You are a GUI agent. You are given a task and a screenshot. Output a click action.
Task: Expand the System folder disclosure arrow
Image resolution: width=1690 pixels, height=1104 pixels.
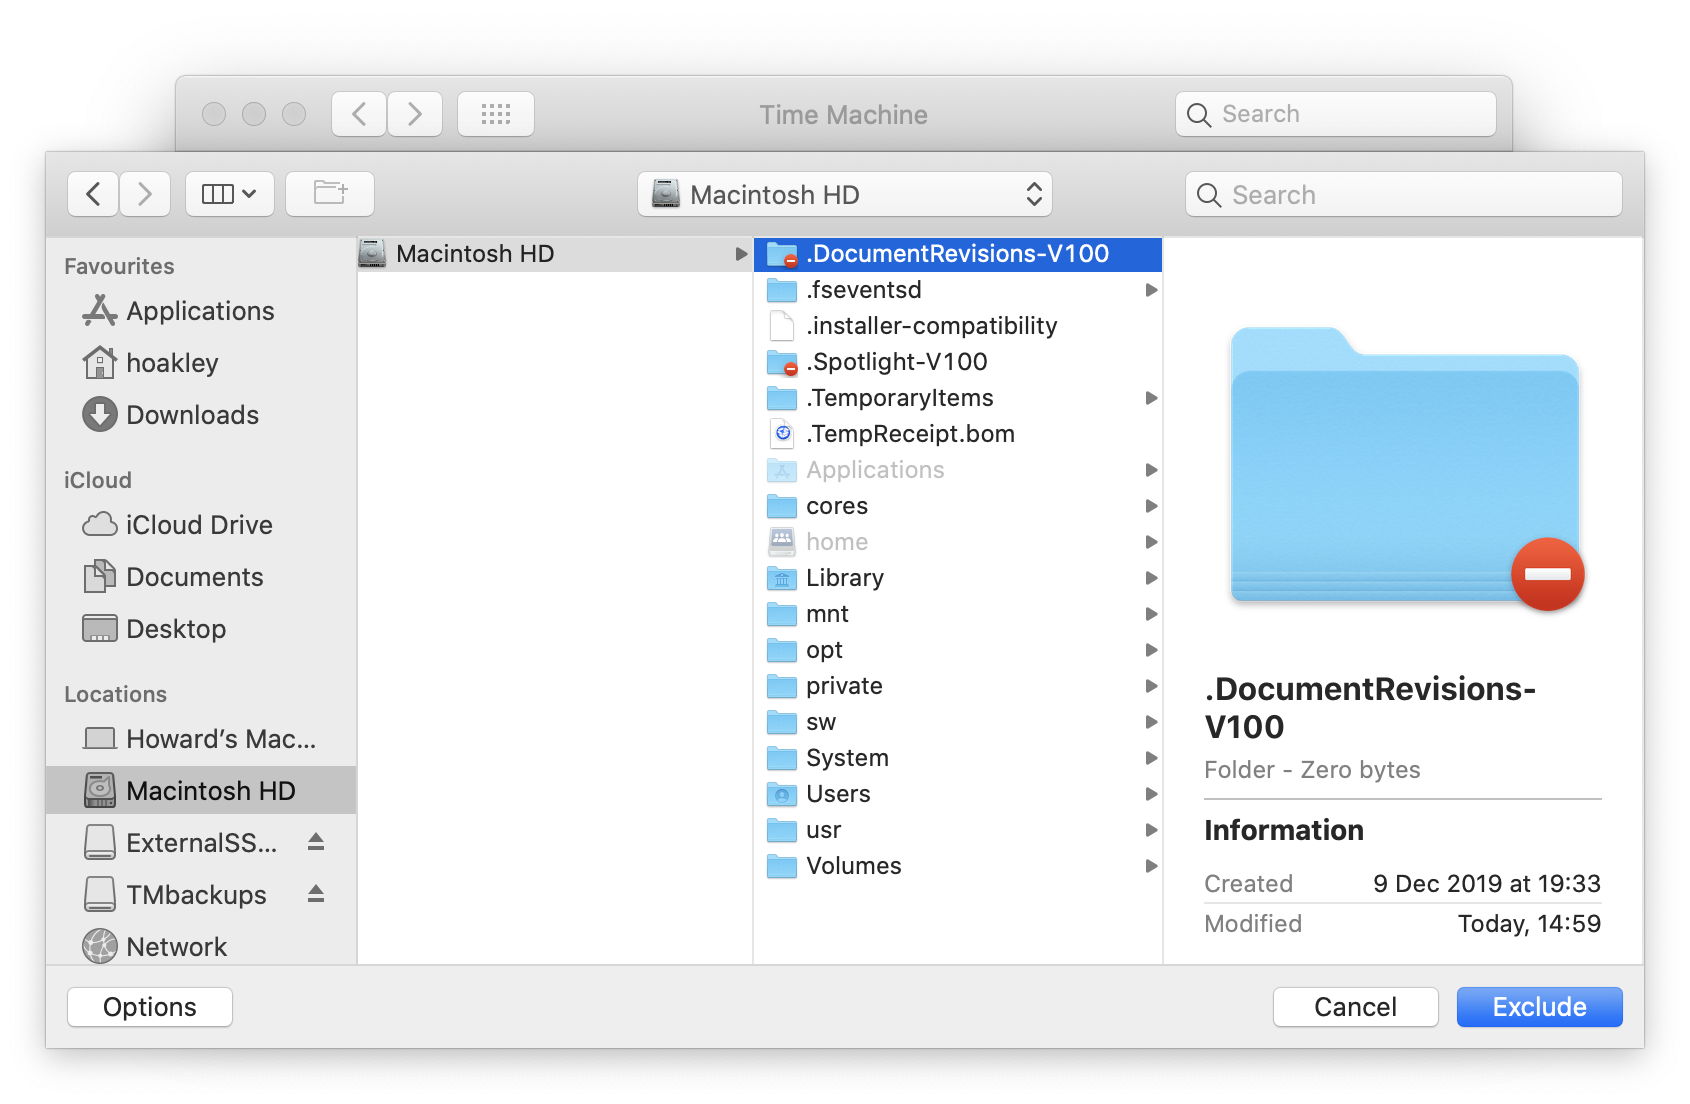tap(1151, 758)
